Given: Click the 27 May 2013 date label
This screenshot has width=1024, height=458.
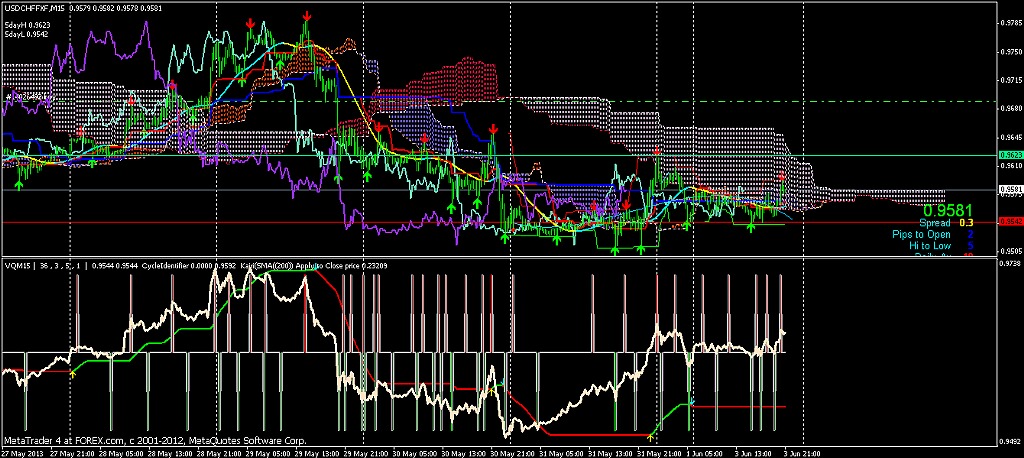Looking at the screenshot, I should (20, 453).
